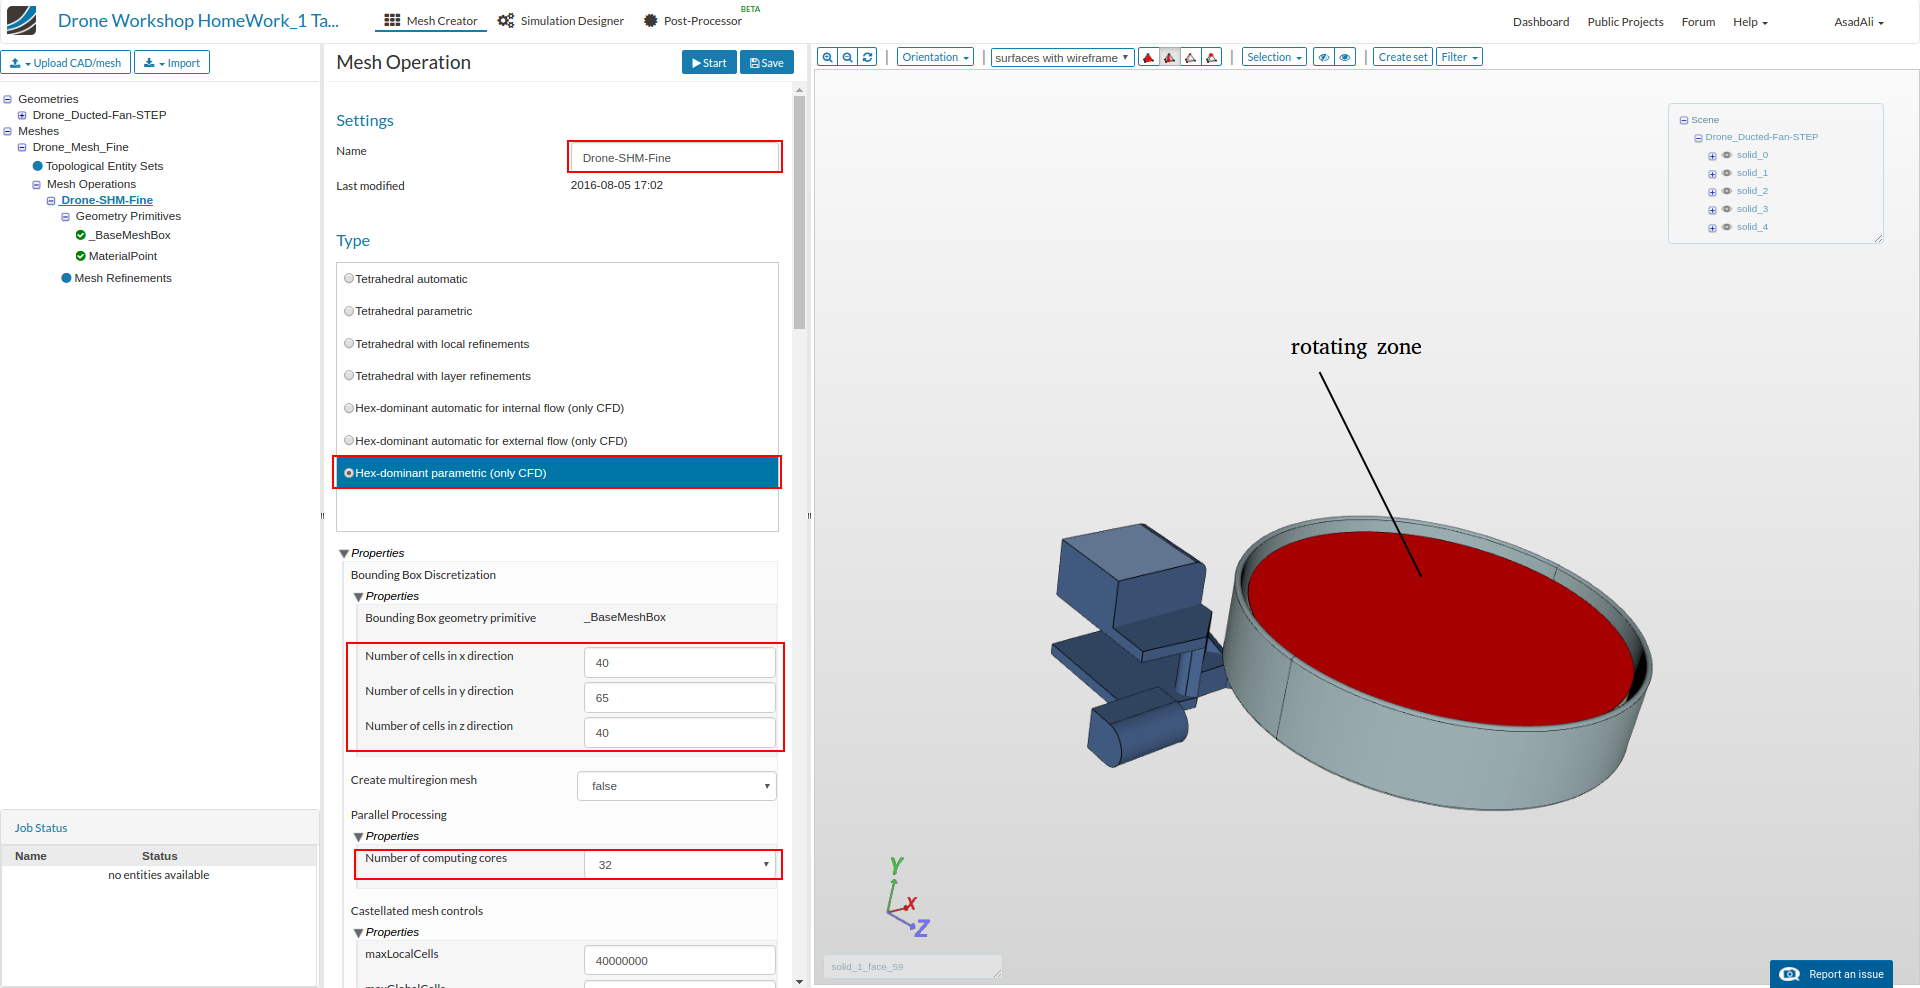1920x988 pixels.
Task: Click the zoom in viewer icon
Action: coord(827,57)
